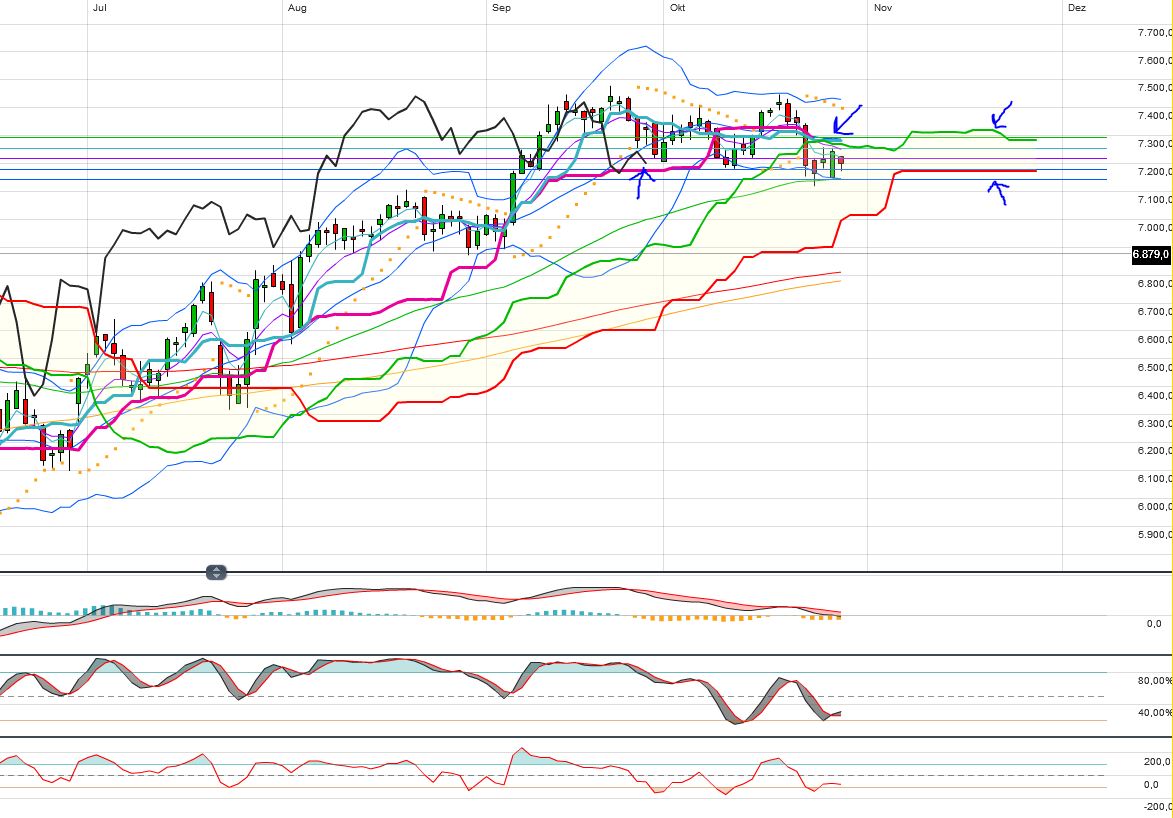Click the Okt label on the time axis
The height and width of the screenshot is (818, 1173).
pyautogui.click(x=677, y=7)
